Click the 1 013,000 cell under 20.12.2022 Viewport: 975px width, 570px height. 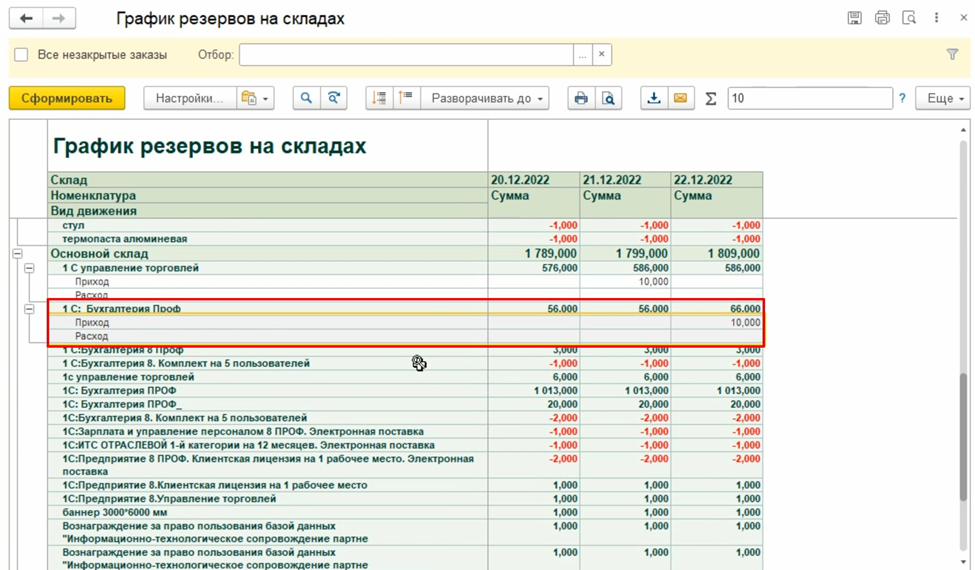(534, 390)
